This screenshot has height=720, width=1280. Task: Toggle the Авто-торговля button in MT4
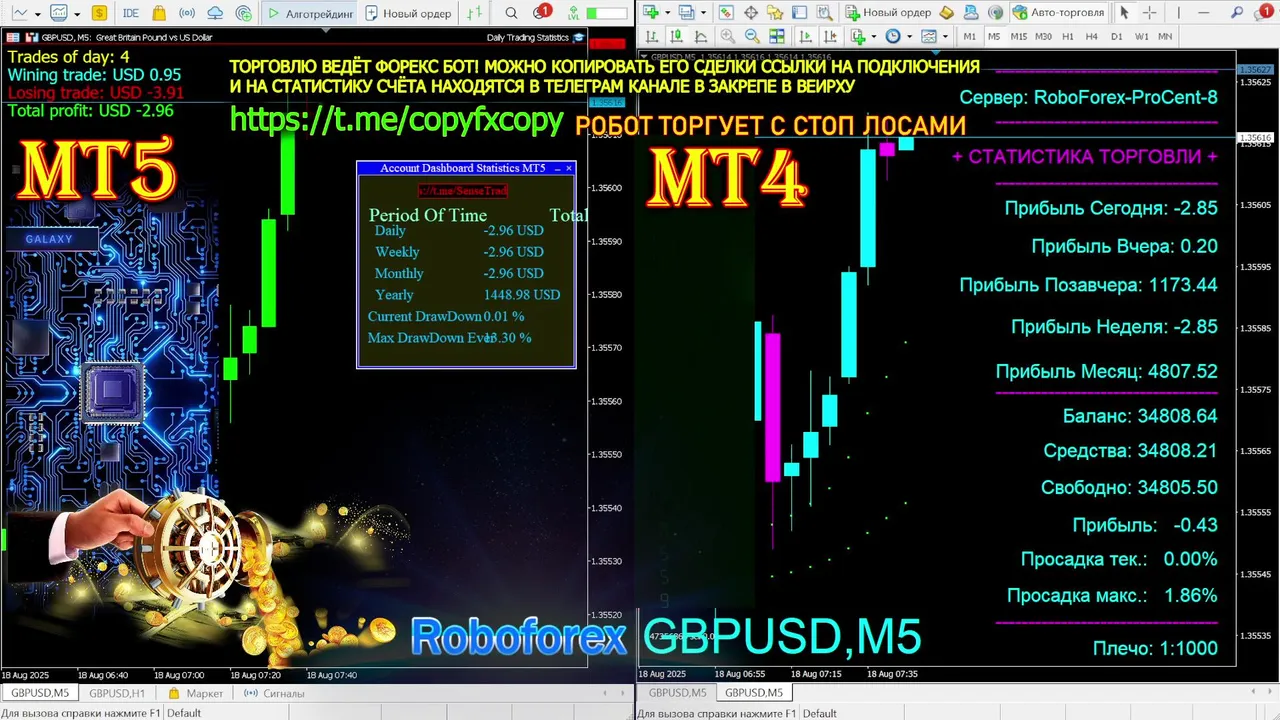(x=1059, y=13)
